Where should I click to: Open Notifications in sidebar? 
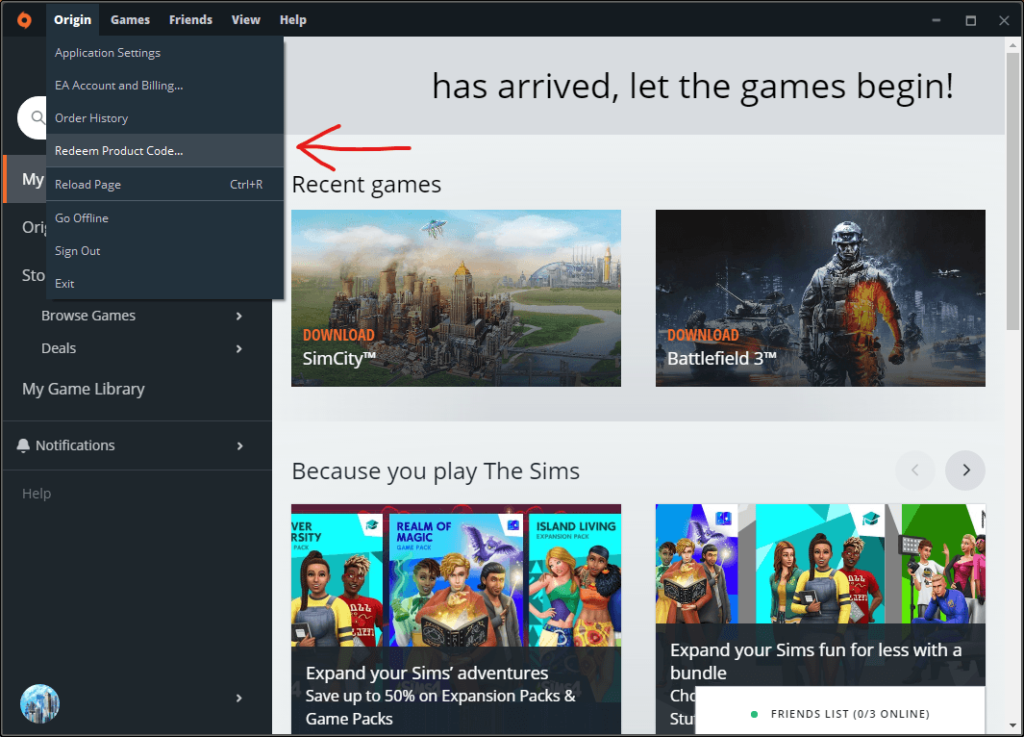pyautogui.click(x=75, y=446)
